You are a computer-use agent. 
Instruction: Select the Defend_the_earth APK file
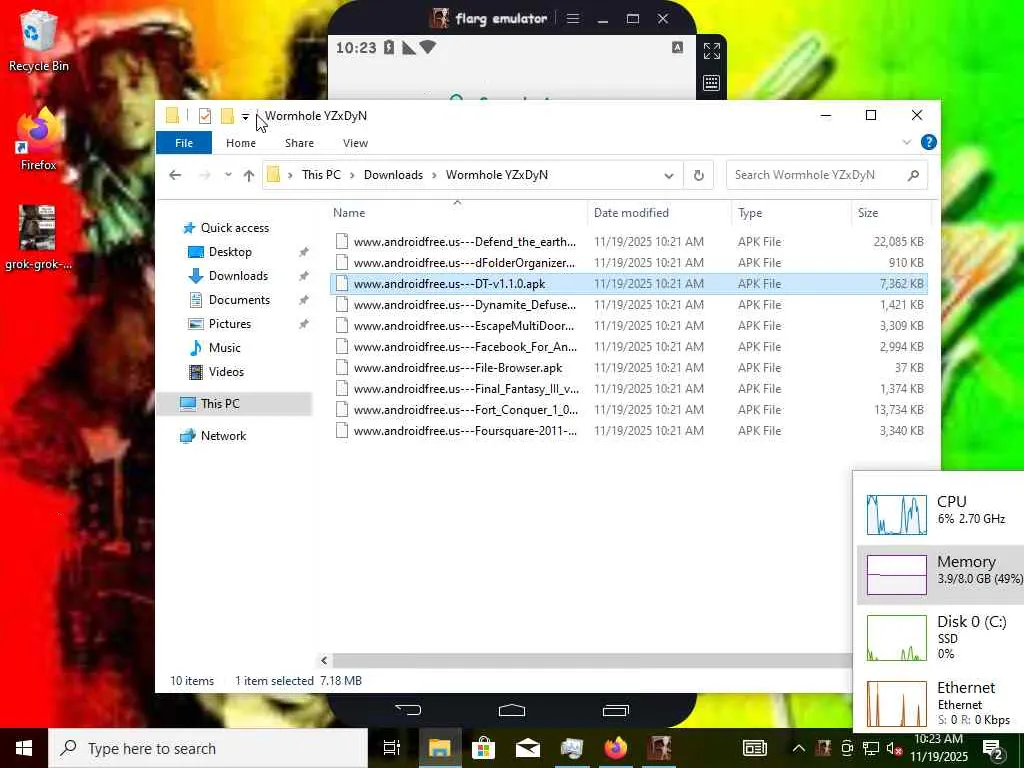tap(628, 242)
